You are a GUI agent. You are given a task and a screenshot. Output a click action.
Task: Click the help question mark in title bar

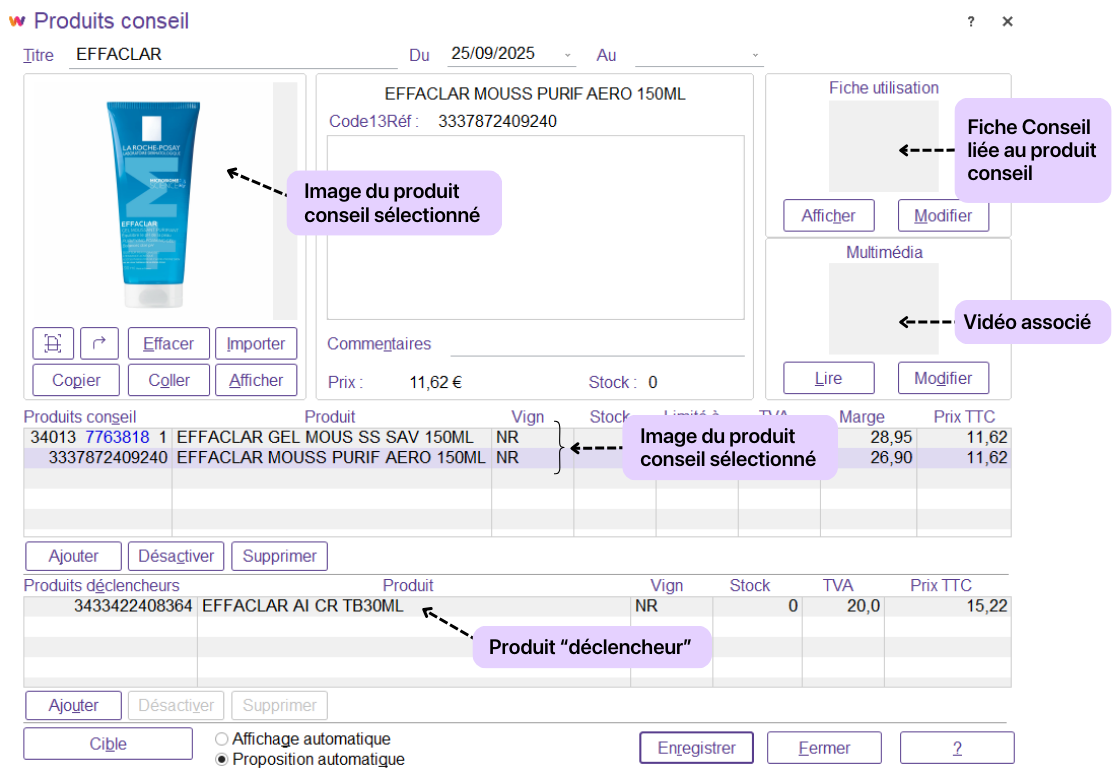point(970,22)
